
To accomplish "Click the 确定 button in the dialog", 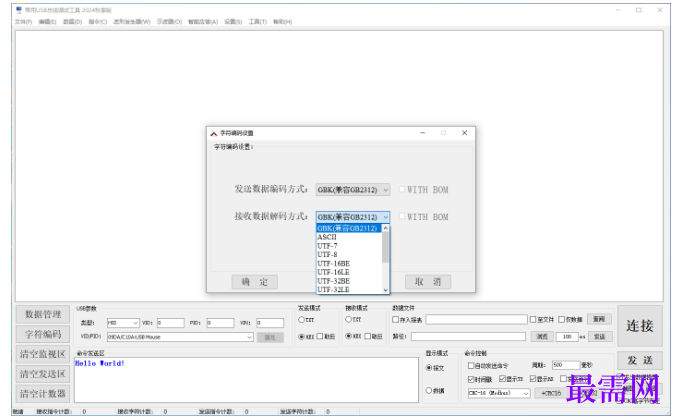I will [x=255, y=282].
